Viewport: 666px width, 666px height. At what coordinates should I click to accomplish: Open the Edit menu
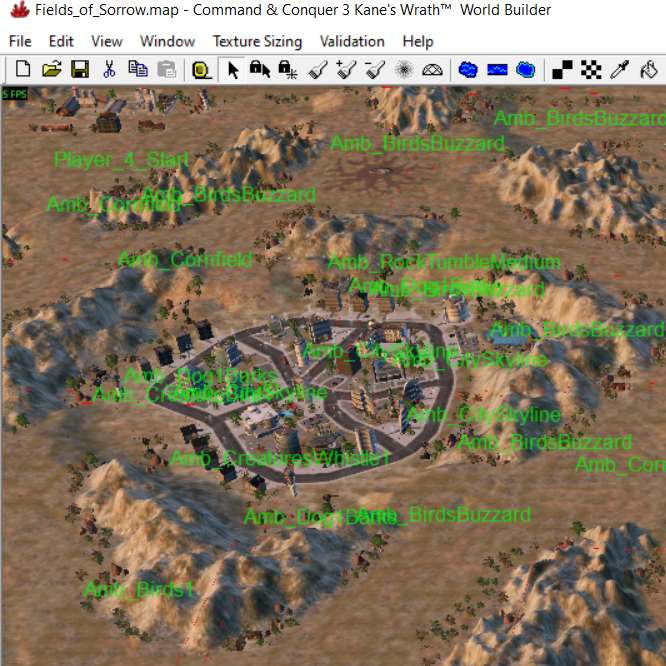pos(61,41)
